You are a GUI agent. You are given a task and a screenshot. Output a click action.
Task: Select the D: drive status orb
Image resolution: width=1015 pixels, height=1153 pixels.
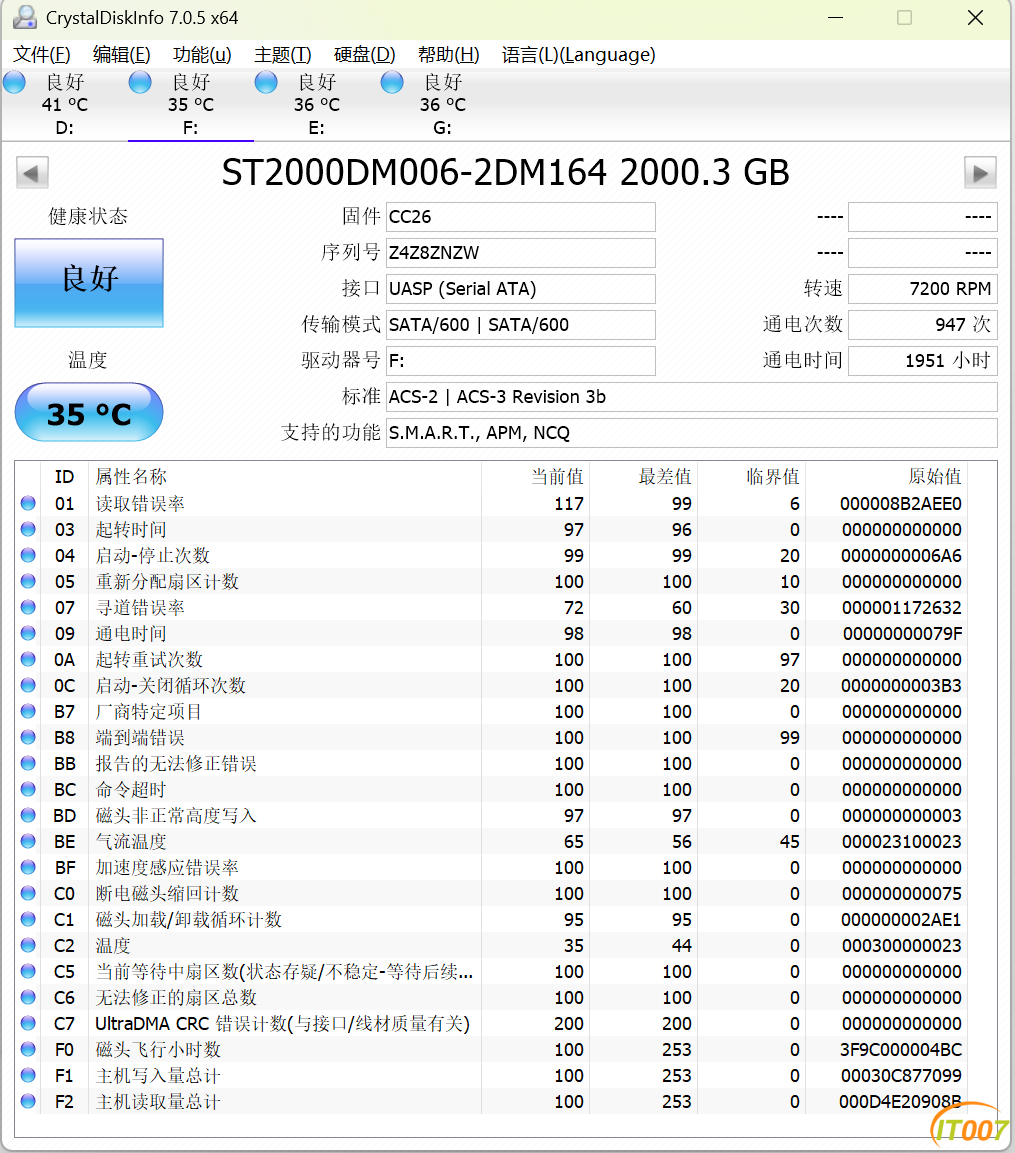[x=15, y=82]
